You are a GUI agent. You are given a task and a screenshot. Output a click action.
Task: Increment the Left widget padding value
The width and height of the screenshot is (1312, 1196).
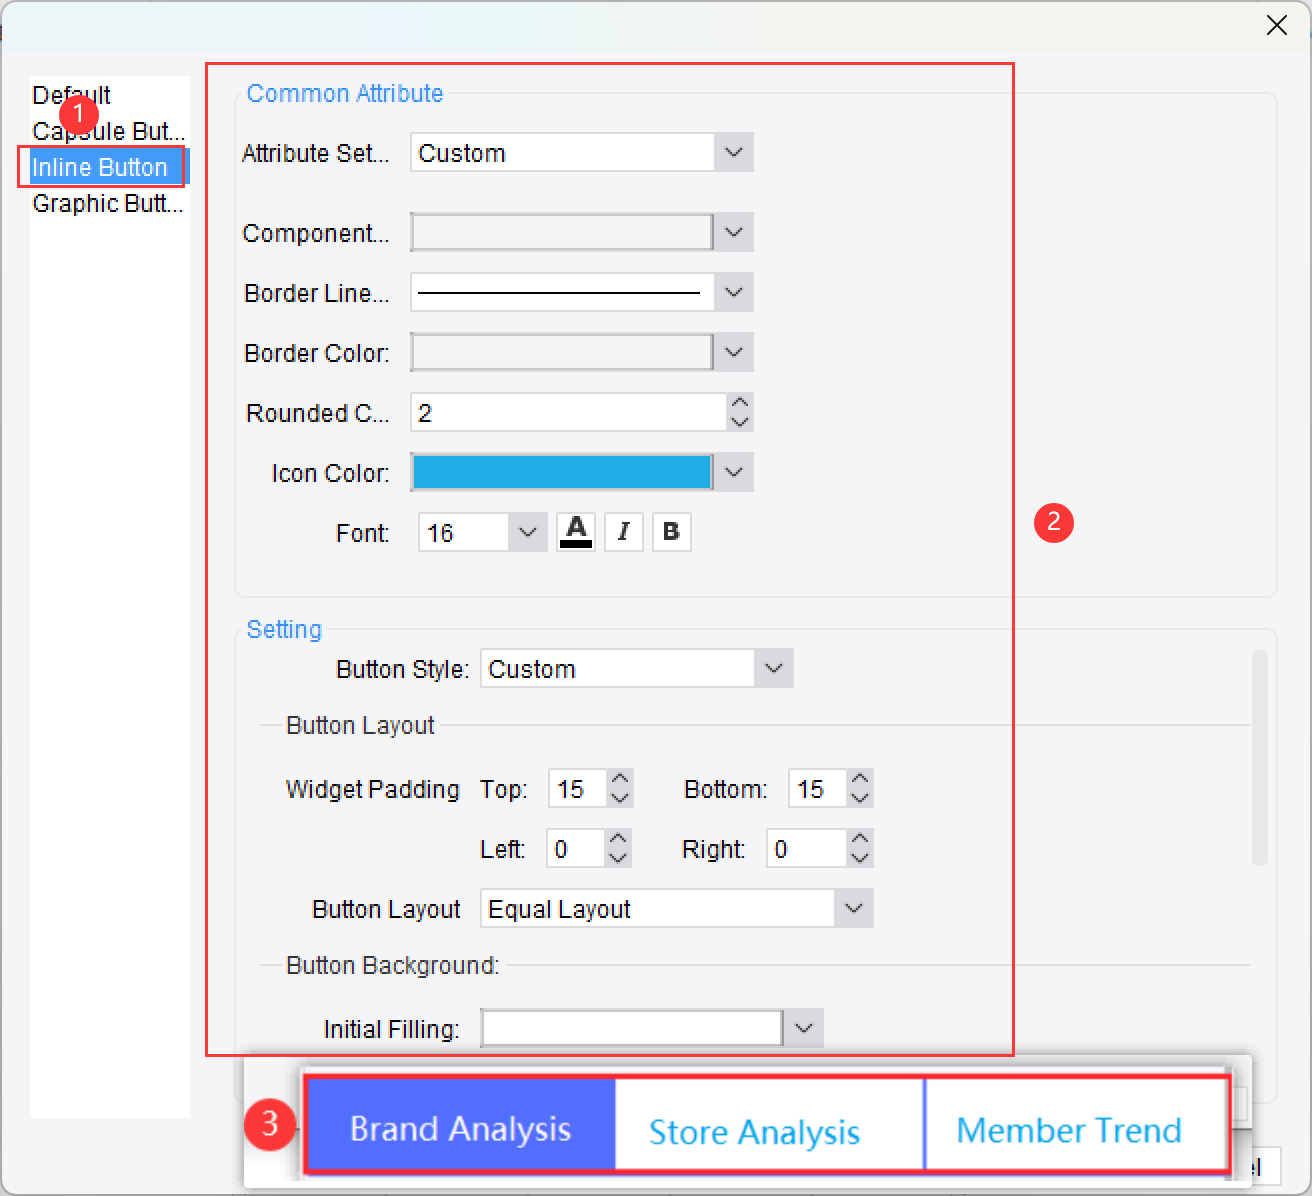coord(619,840)
